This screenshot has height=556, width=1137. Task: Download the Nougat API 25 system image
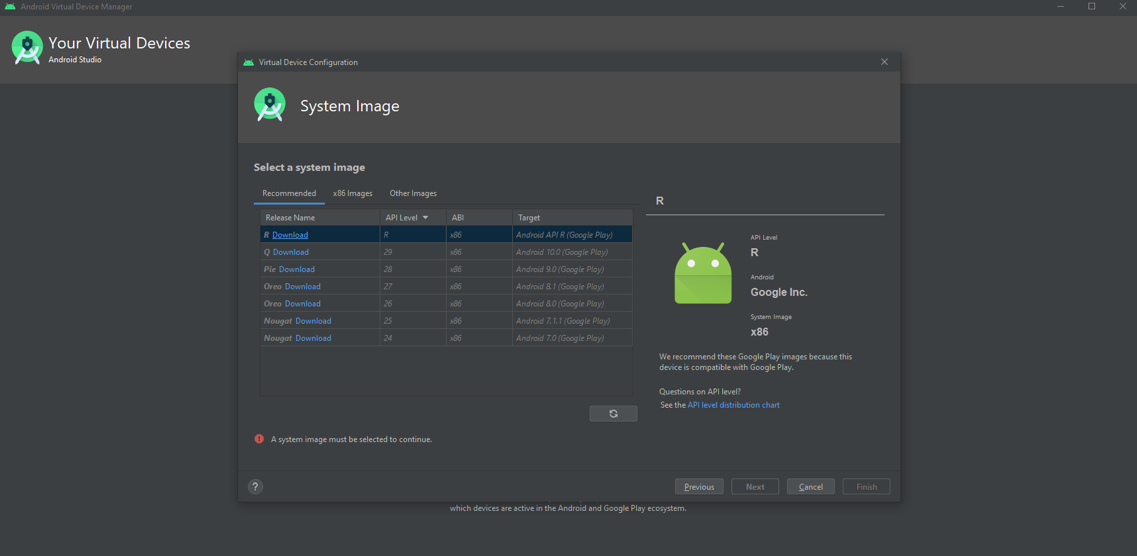[313, 321]
